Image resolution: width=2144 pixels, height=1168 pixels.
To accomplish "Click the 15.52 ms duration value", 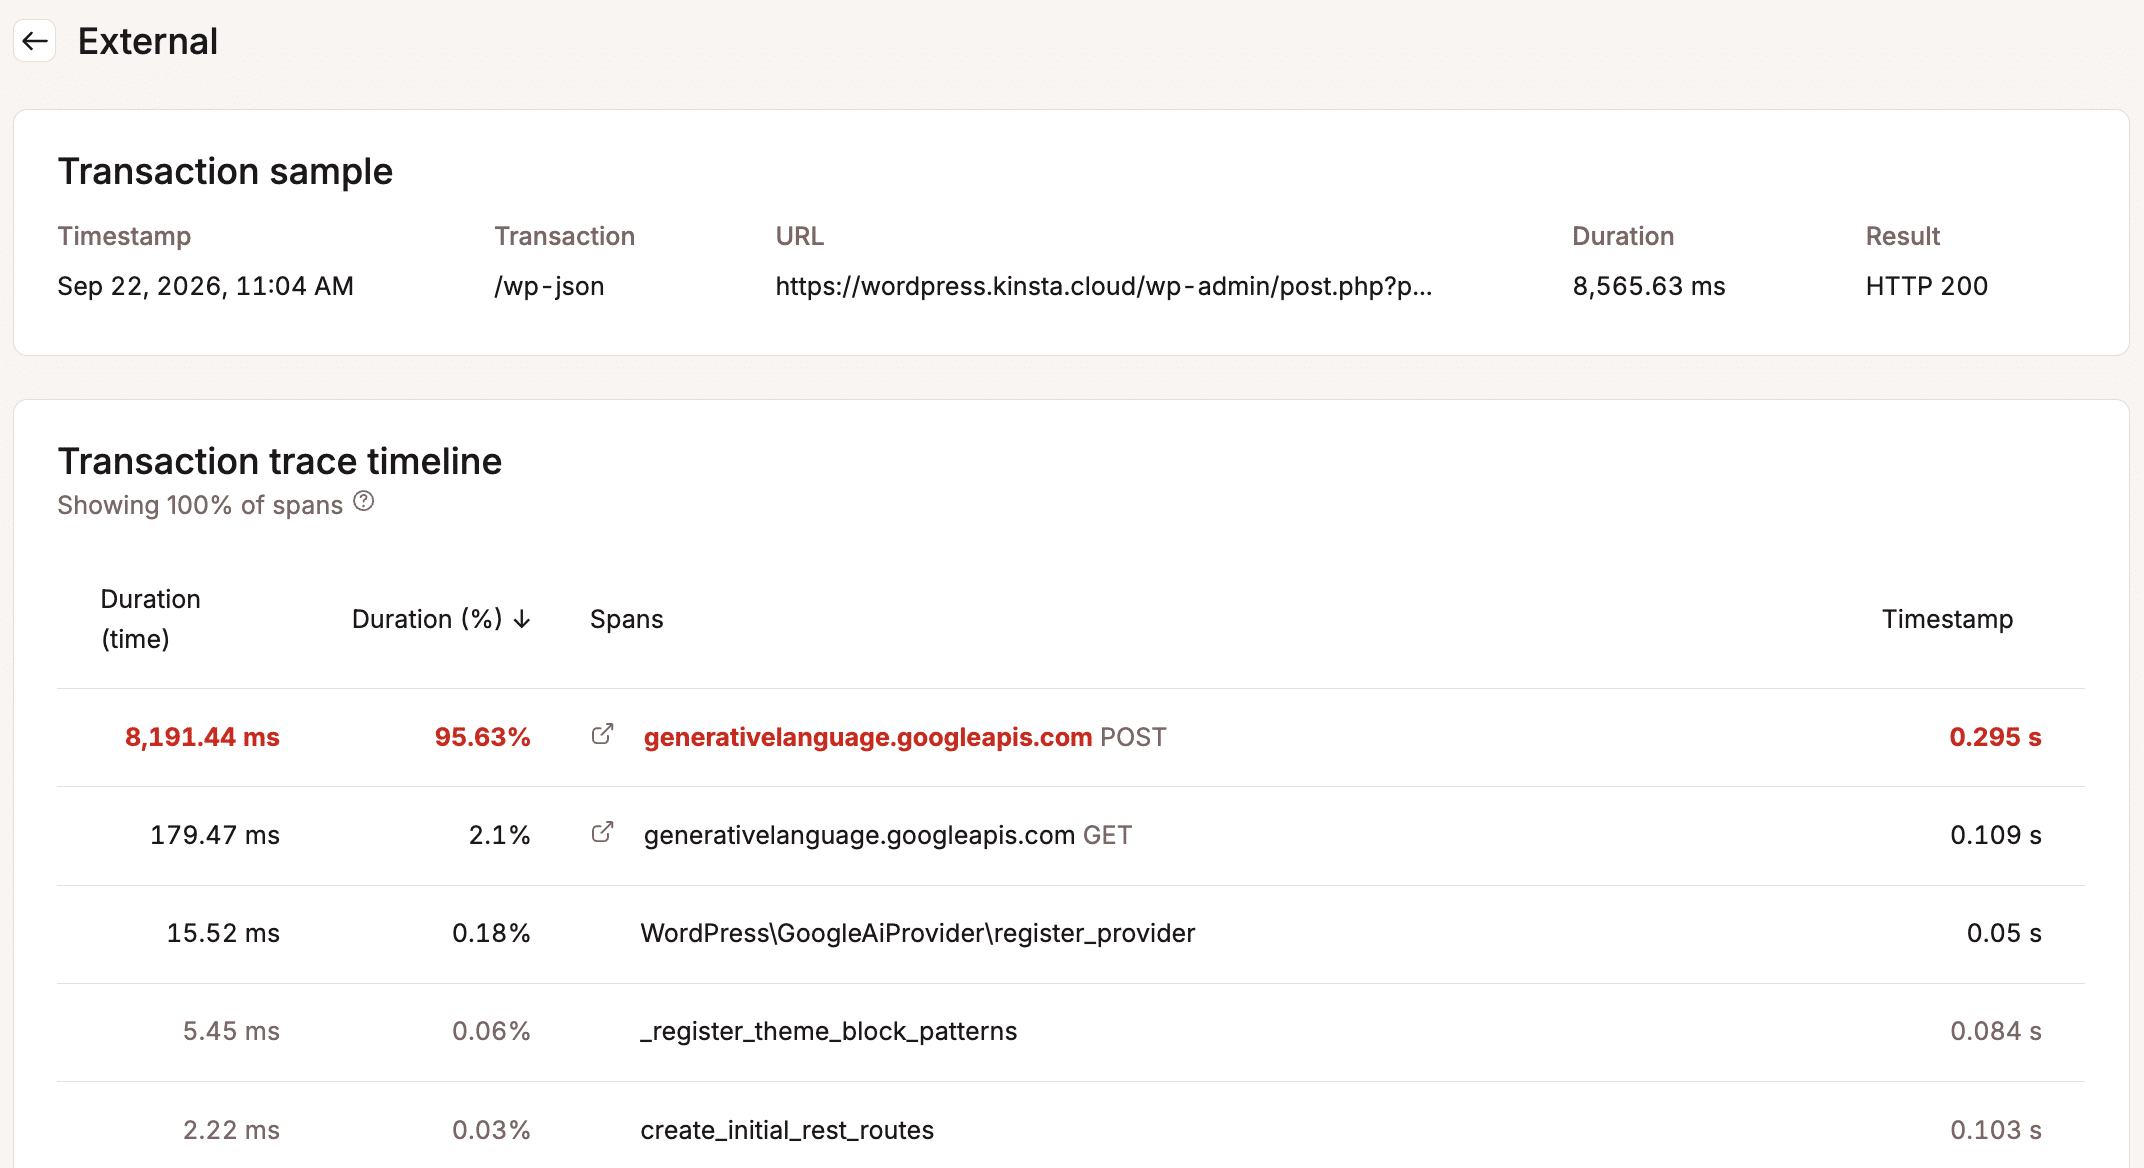I will point(223,933).
